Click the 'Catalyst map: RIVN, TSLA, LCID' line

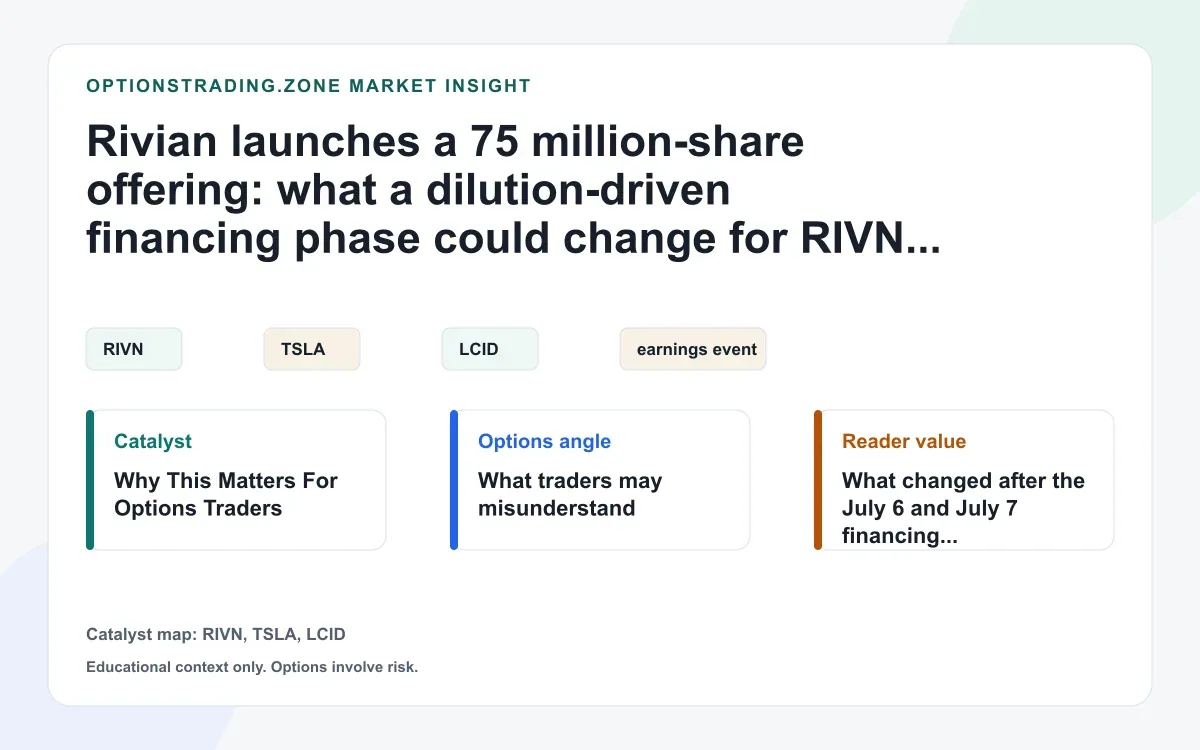click(216, 634)
